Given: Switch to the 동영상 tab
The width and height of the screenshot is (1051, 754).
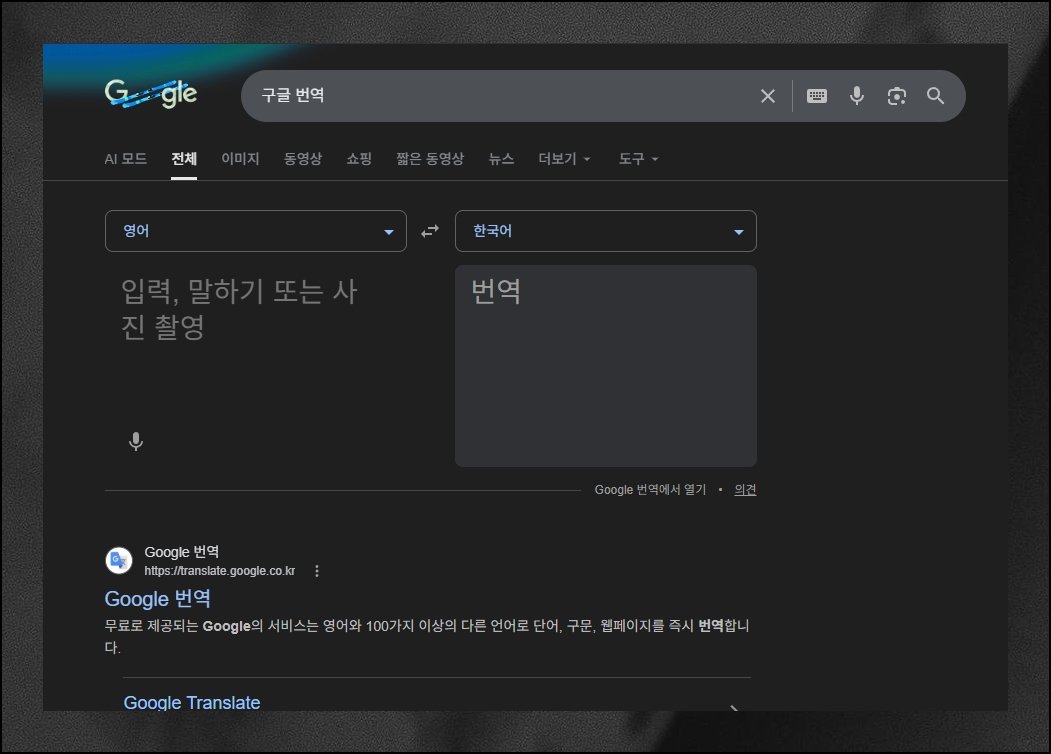Looking at the screenshot, I should pyautogui.click(x=303, y=159).
